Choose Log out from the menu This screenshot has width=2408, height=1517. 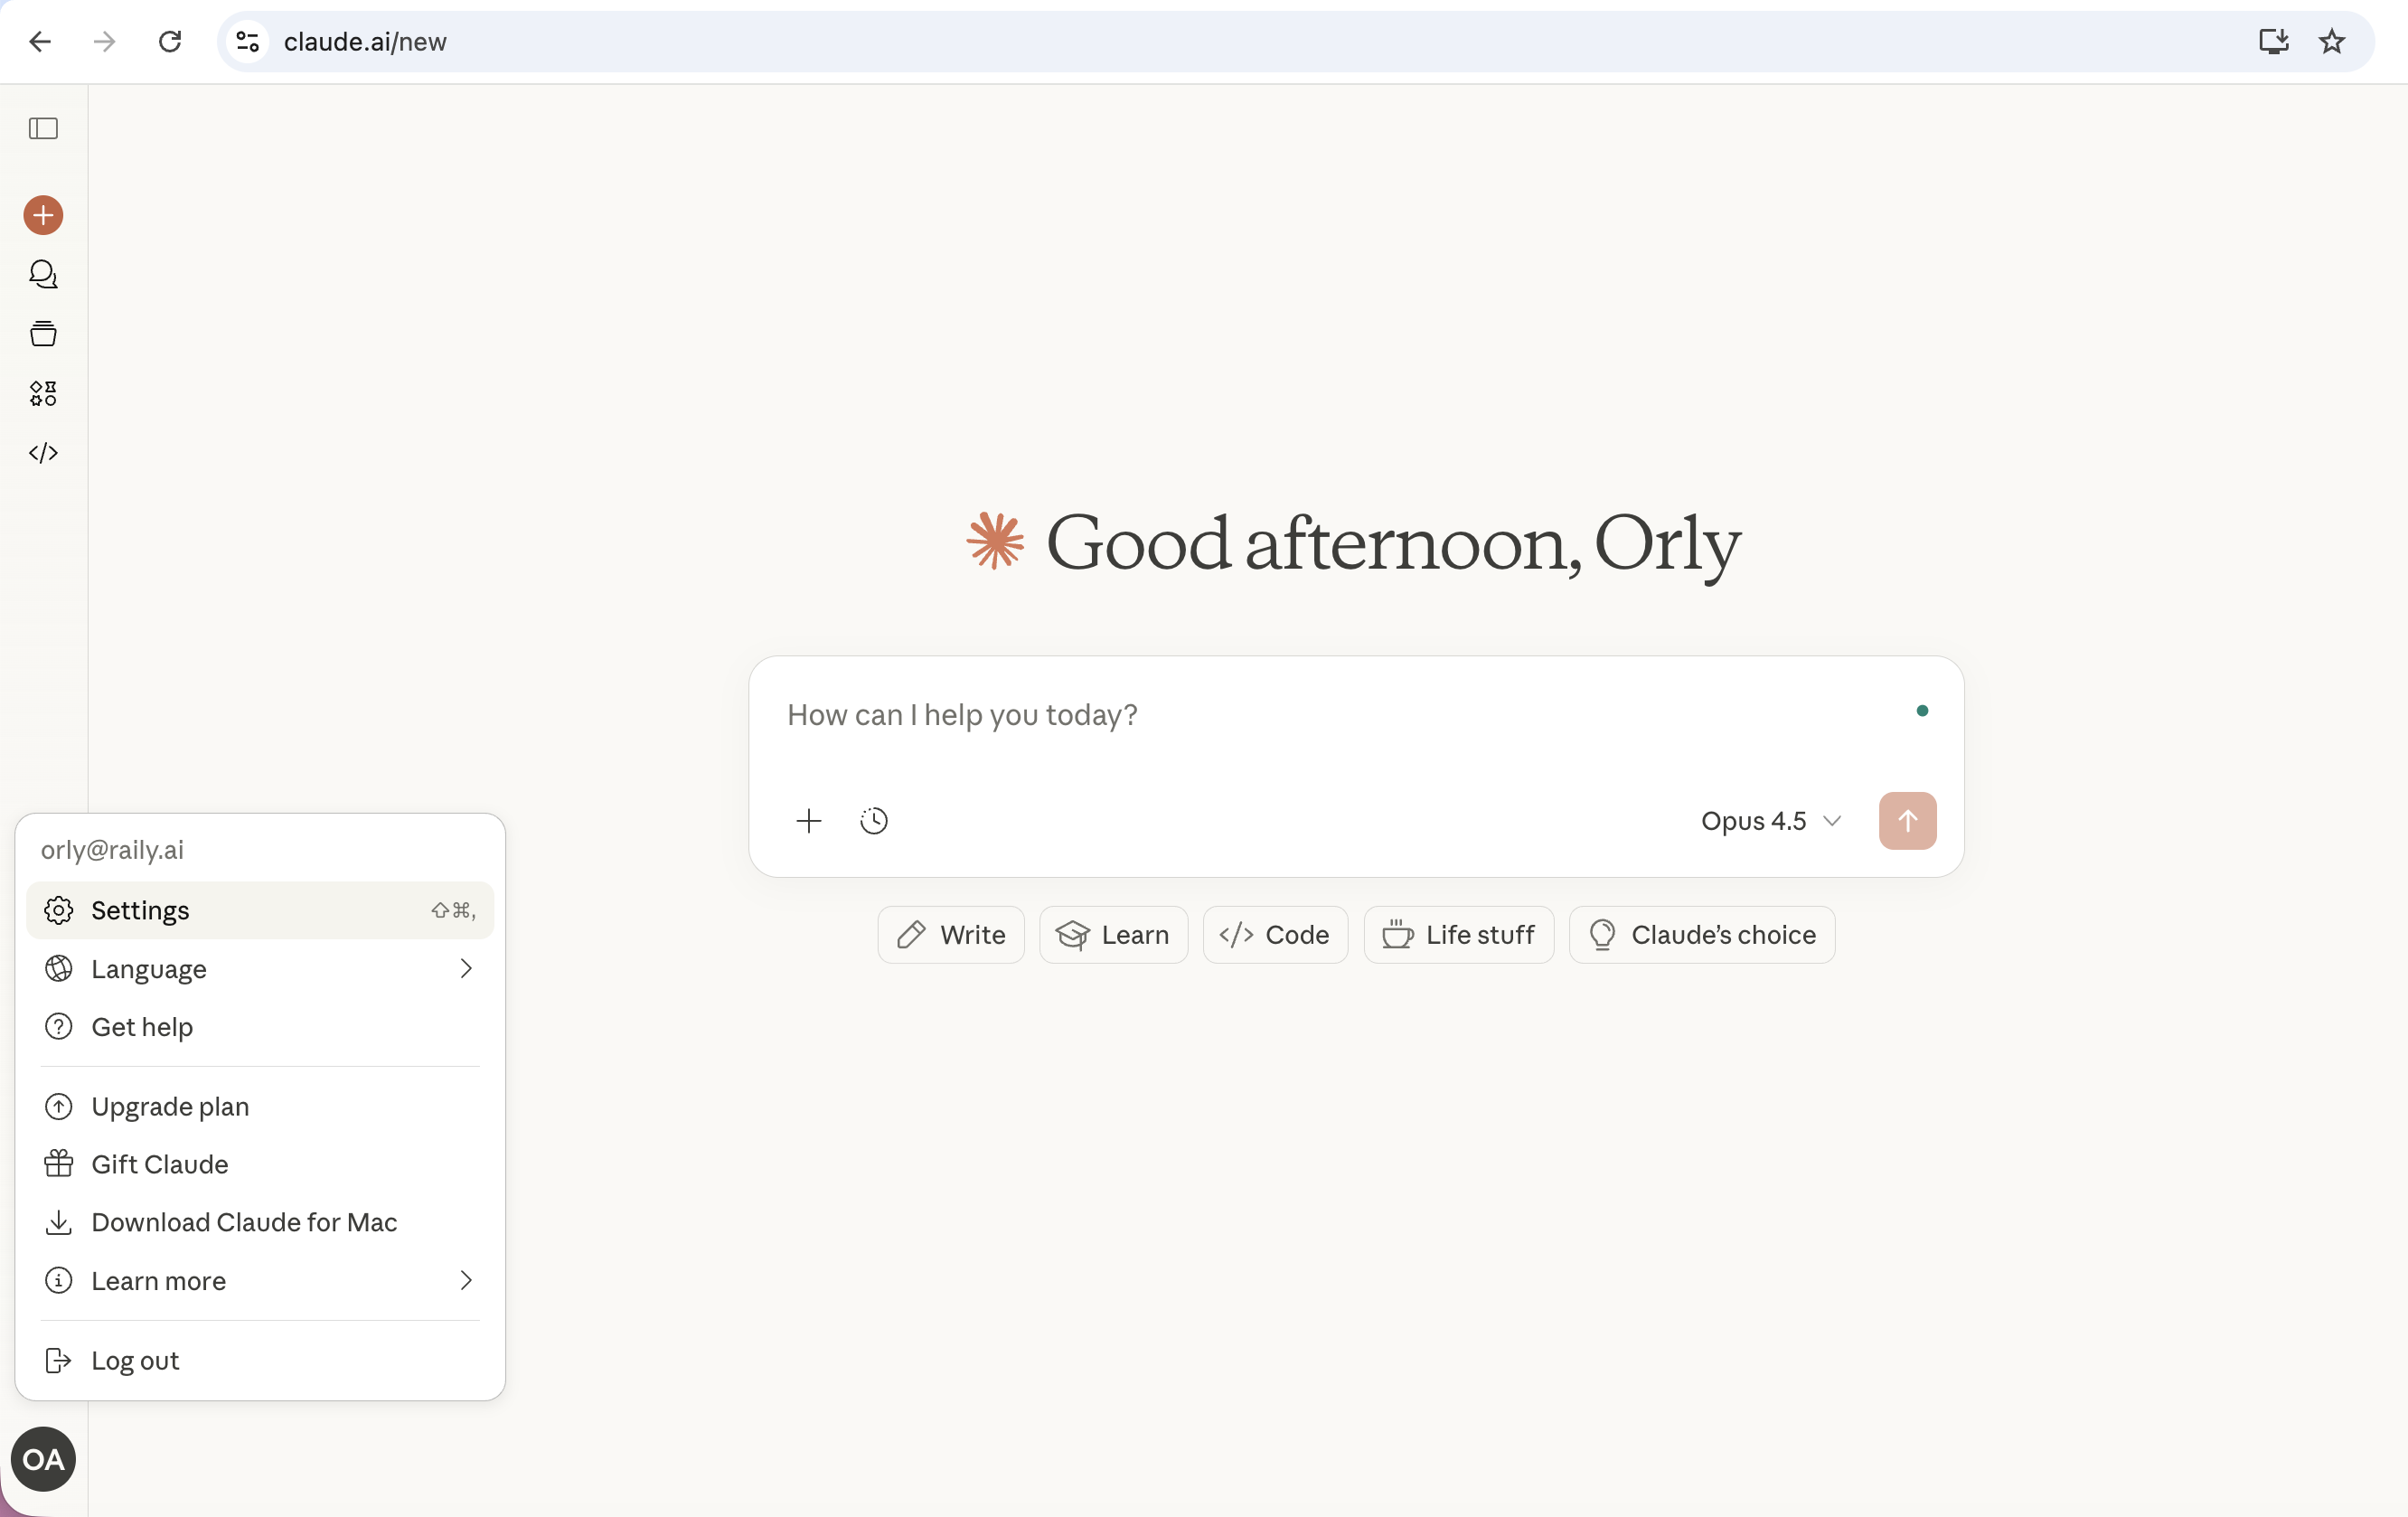[x=135, y=1361]
